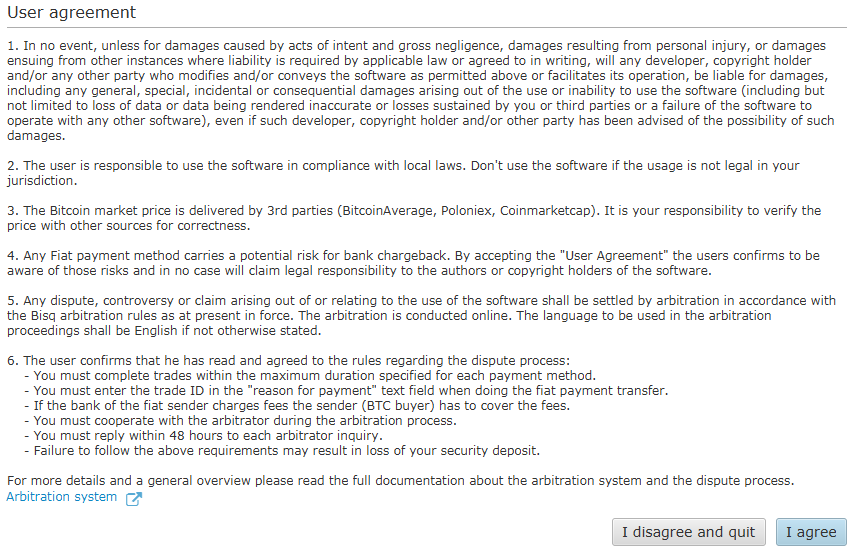
Task: Click clause 2 about compliance with local laws
Action: coord(403,173)
